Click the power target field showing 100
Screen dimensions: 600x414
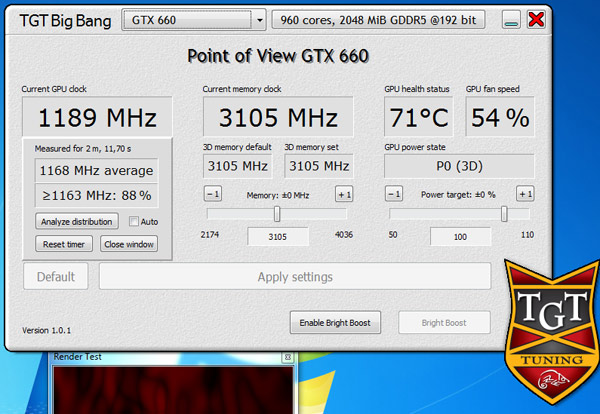[x=460, y=236]
